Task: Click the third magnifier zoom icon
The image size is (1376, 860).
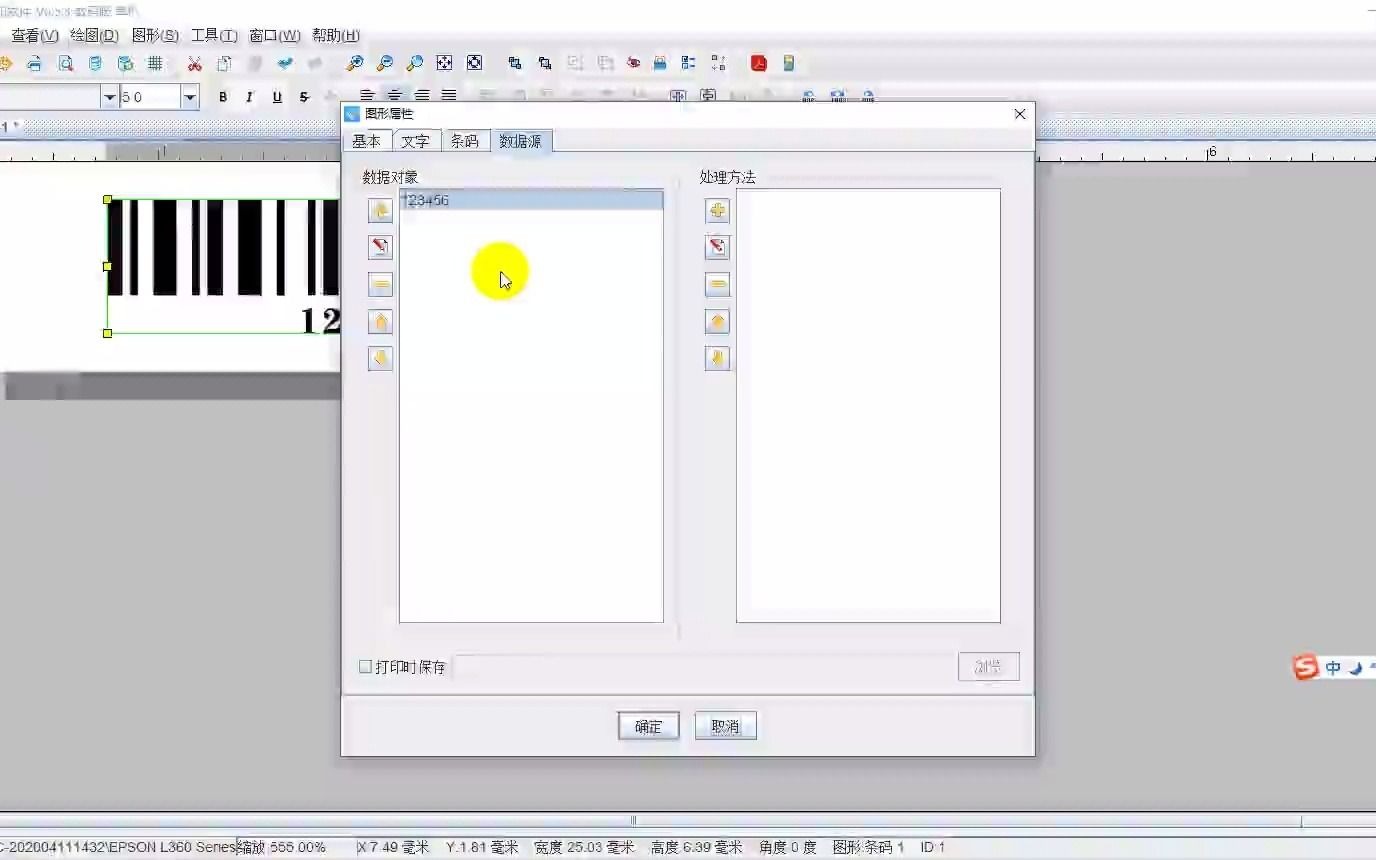Action: pyautogui.click(x=414, y=63)
